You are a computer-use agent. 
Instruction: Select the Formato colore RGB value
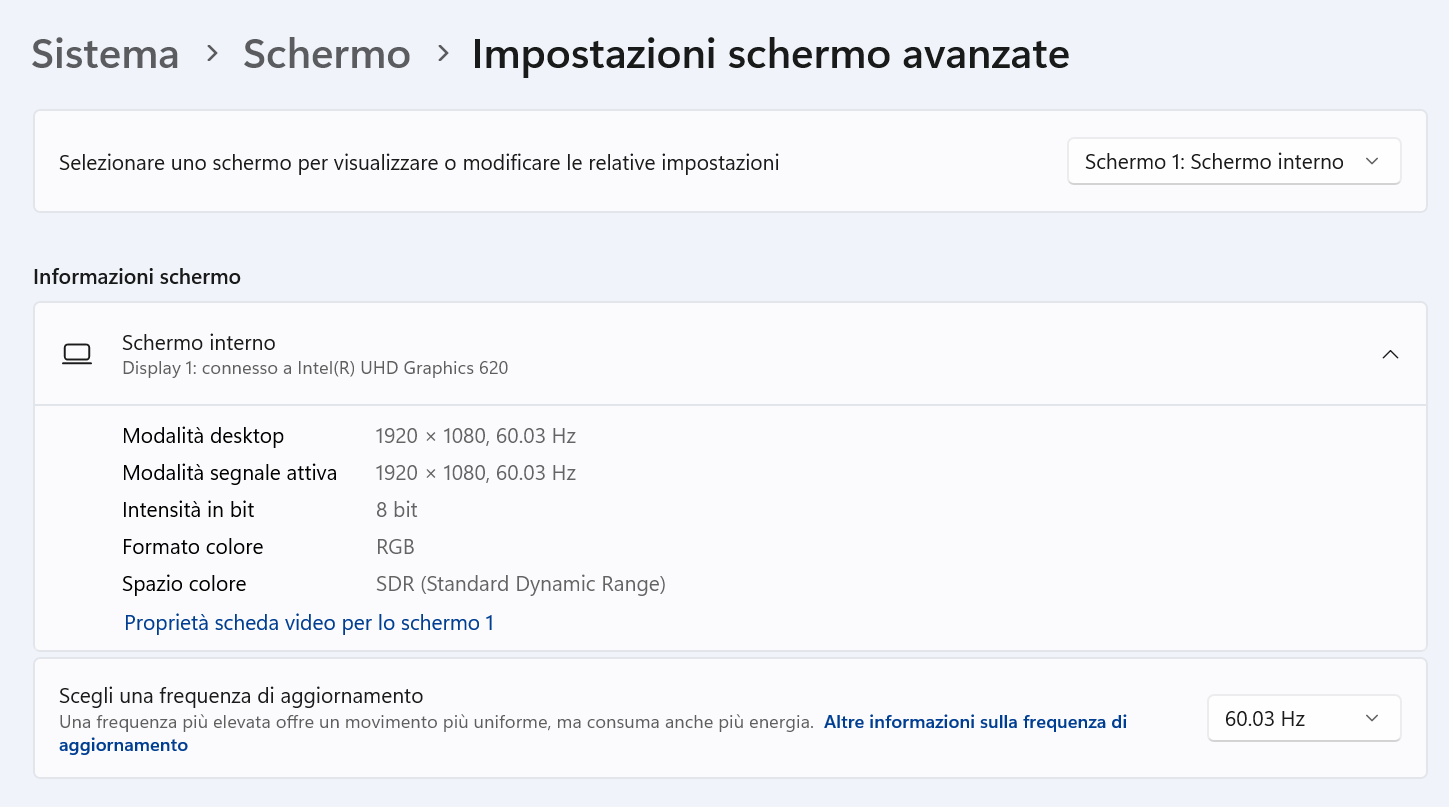(x=396, y=546)
